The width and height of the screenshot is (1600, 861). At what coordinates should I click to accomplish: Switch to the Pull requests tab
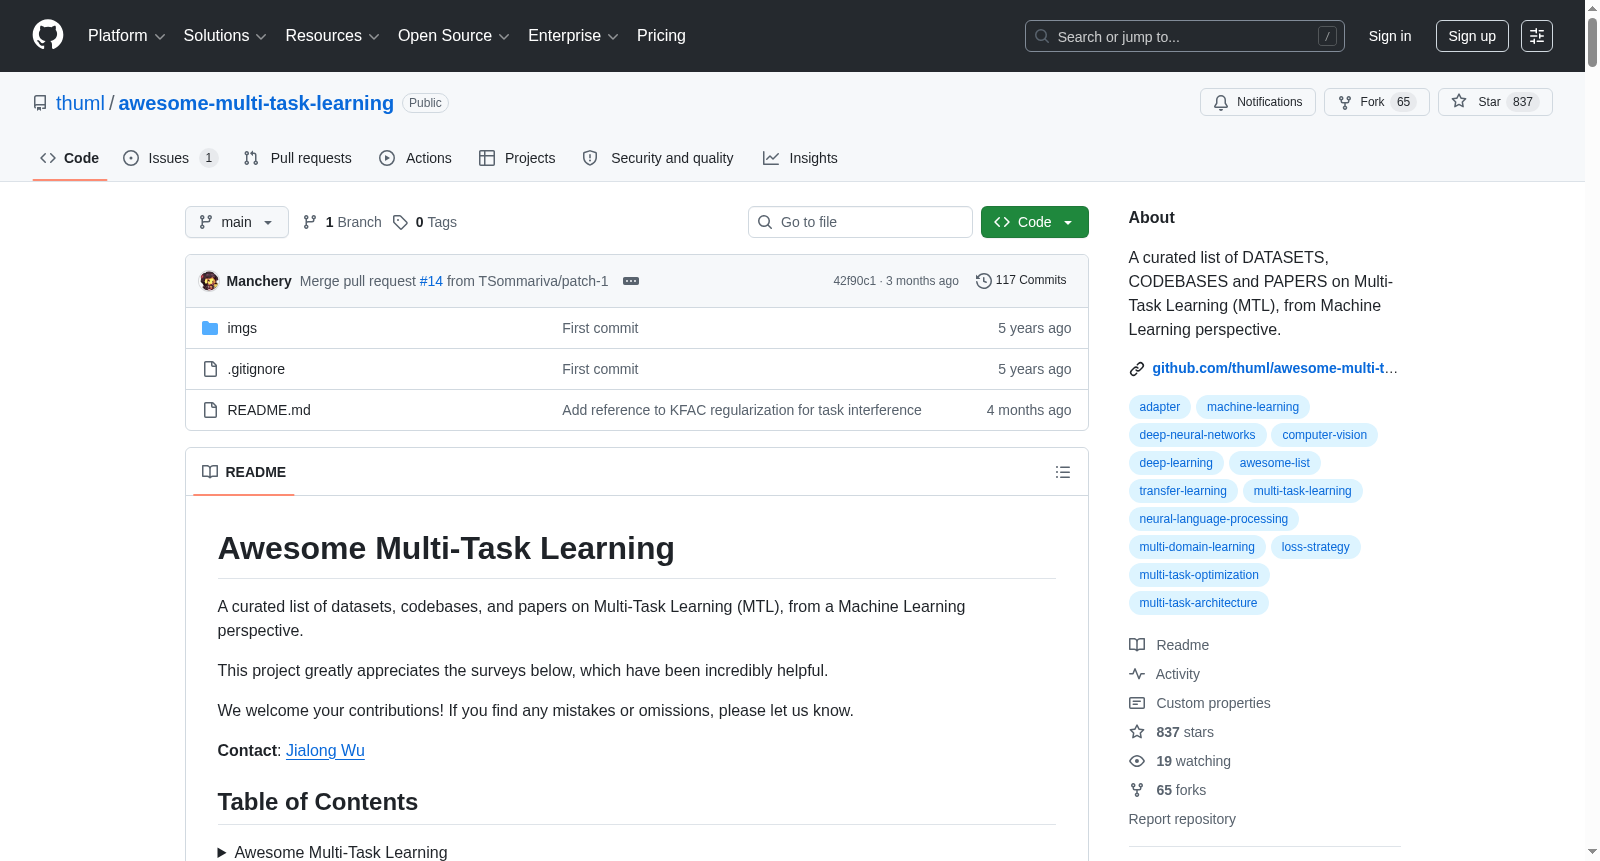point(298,158)
